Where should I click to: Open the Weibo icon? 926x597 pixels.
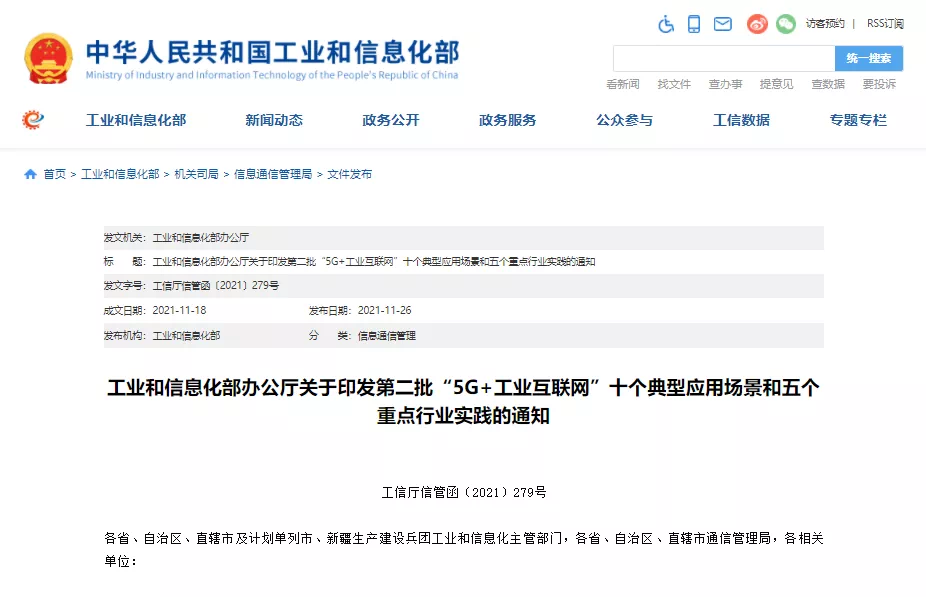click(x=757, y=24)
